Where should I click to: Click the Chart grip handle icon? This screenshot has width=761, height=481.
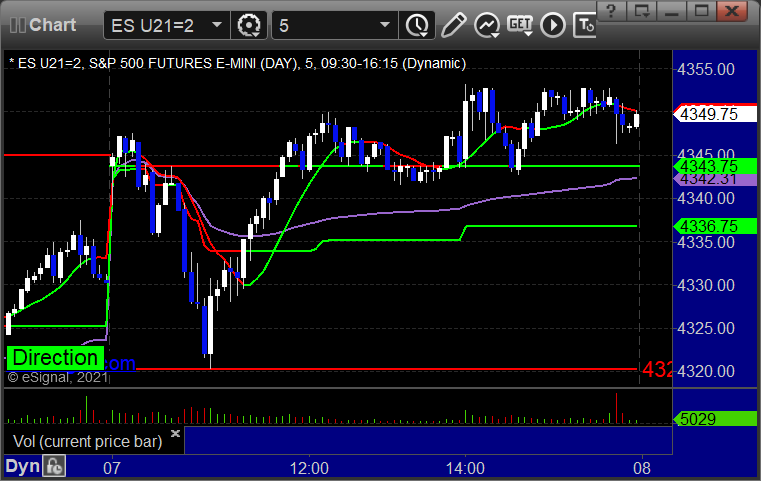[x=17, y=25]
